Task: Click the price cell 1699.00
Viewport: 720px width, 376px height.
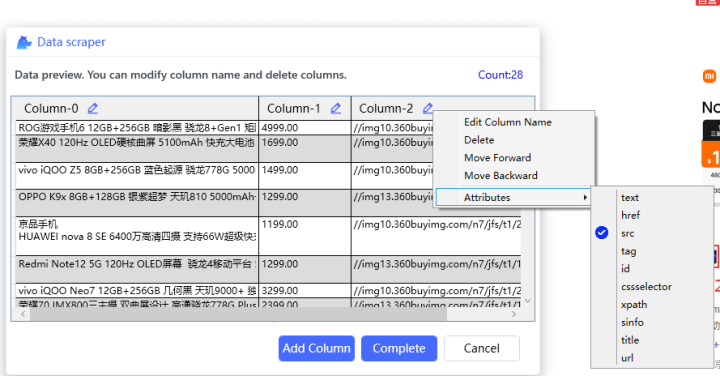Action: (305, 148)
